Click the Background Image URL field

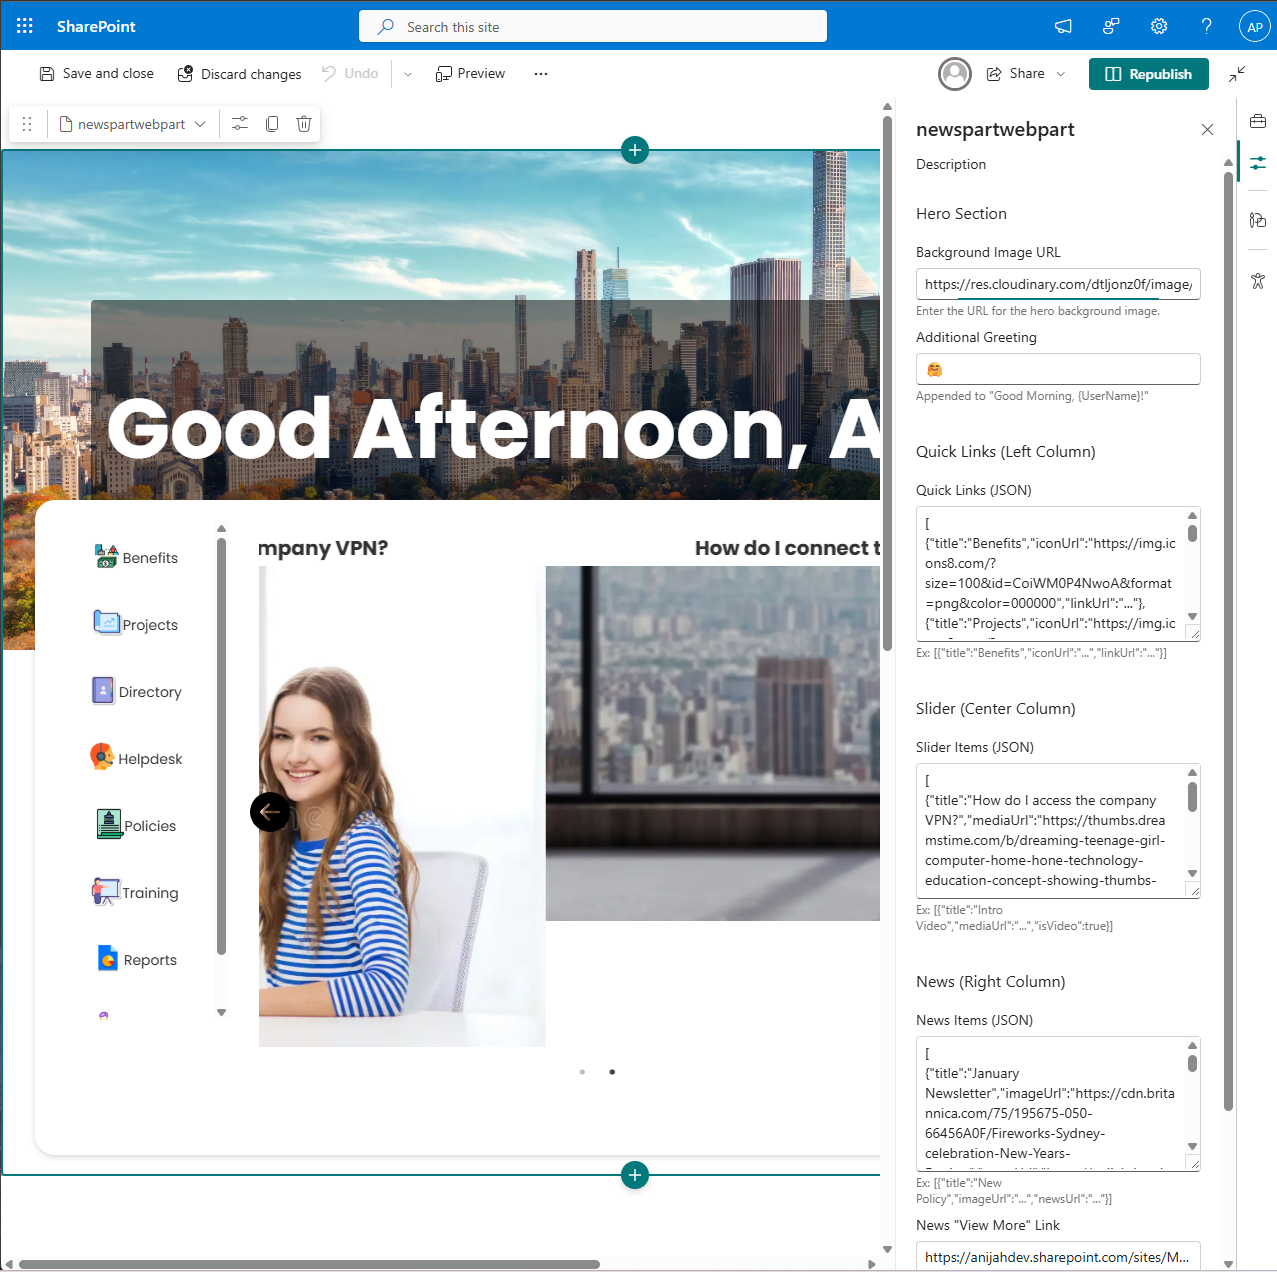pyautogui.click(x=1058, y=284)
